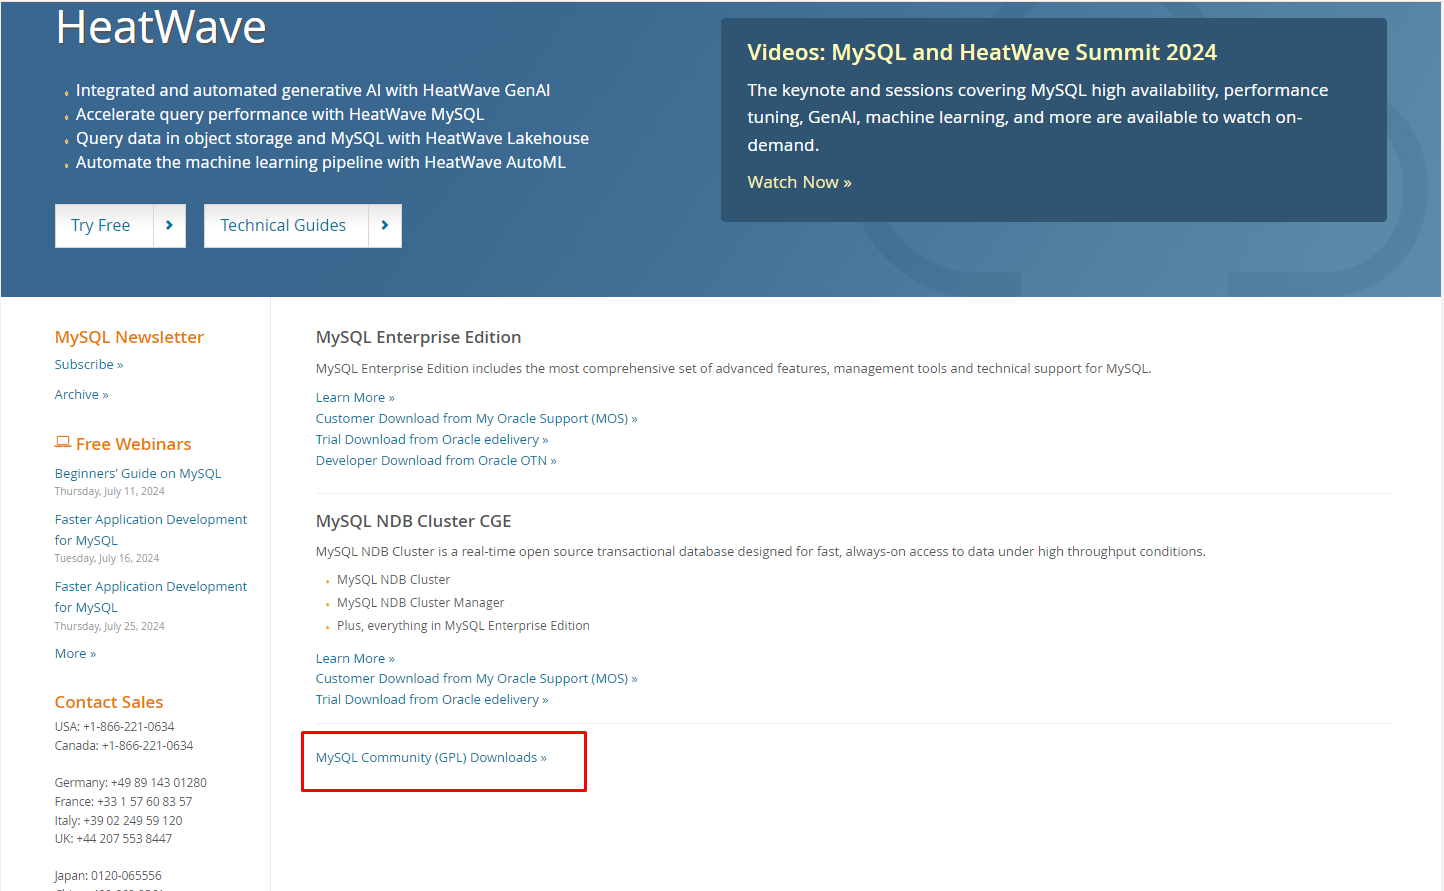Viewport: 1444px width, 891px height.
Task: Open MySQL Community (GPL) Downloads link
Action: [x=431, y=758]
